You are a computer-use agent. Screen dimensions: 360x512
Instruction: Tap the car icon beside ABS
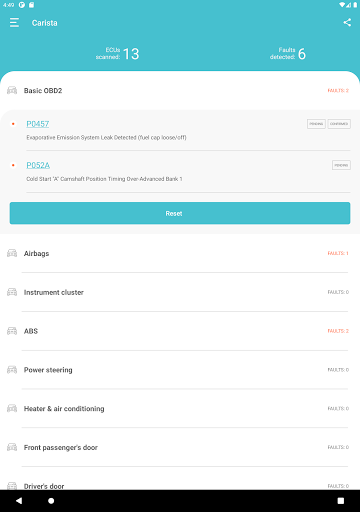click(12, 331)
